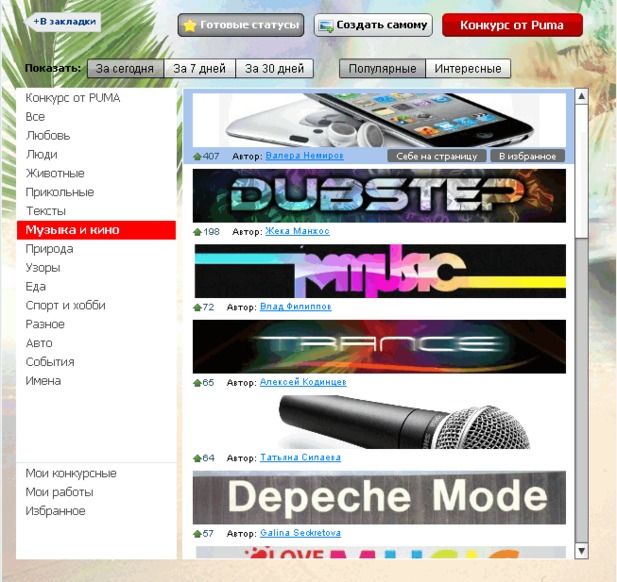Select Конкурс от PUMA category
This screenshot has height=582, width=617.
click(x=96, y=98)
